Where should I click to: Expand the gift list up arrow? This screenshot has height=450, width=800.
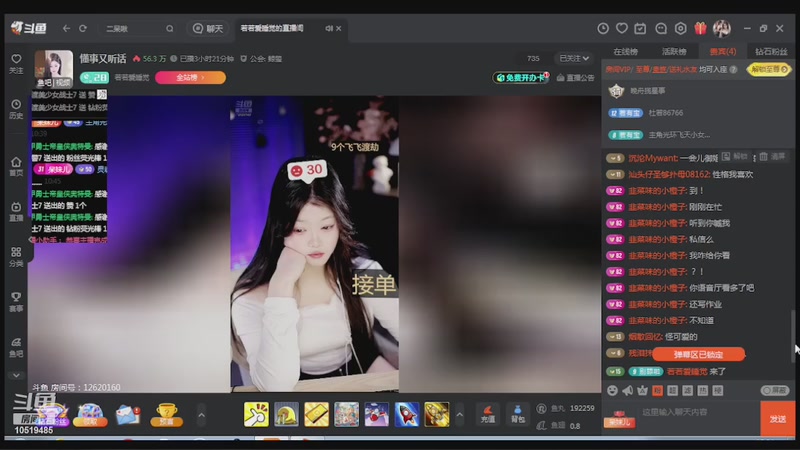coord(459,415)
